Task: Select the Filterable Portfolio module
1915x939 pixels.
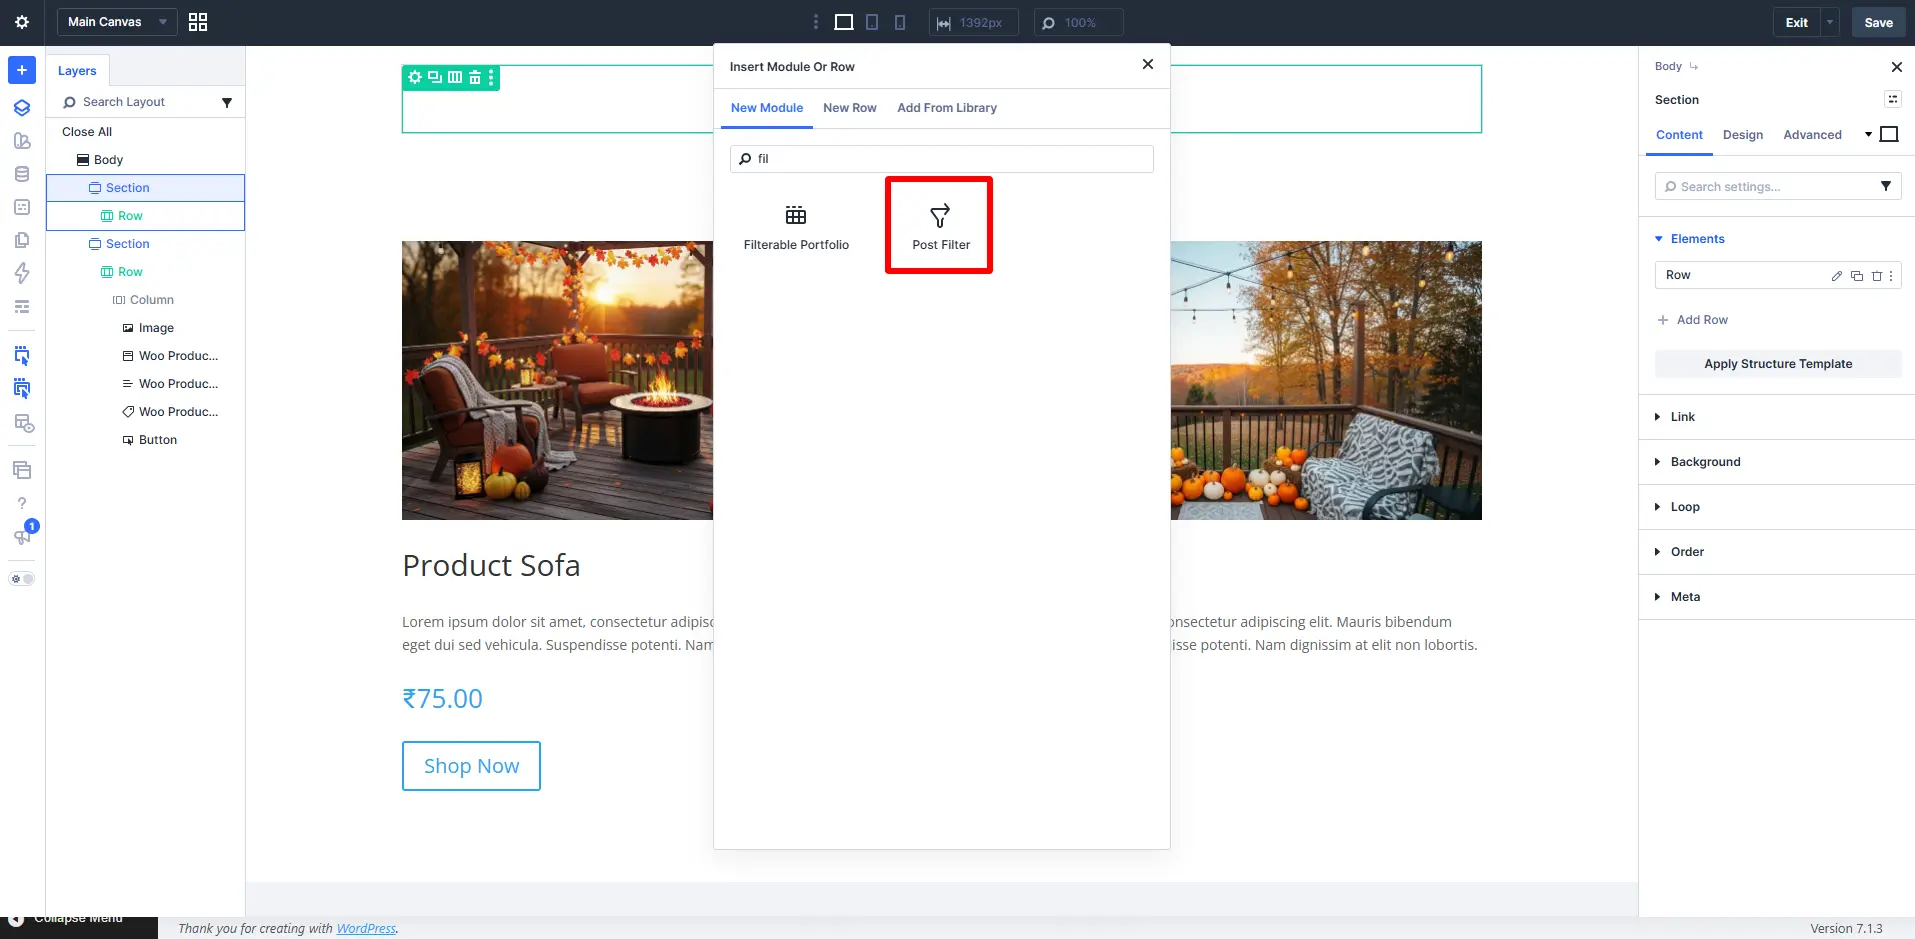Action: tap(796, 226)
